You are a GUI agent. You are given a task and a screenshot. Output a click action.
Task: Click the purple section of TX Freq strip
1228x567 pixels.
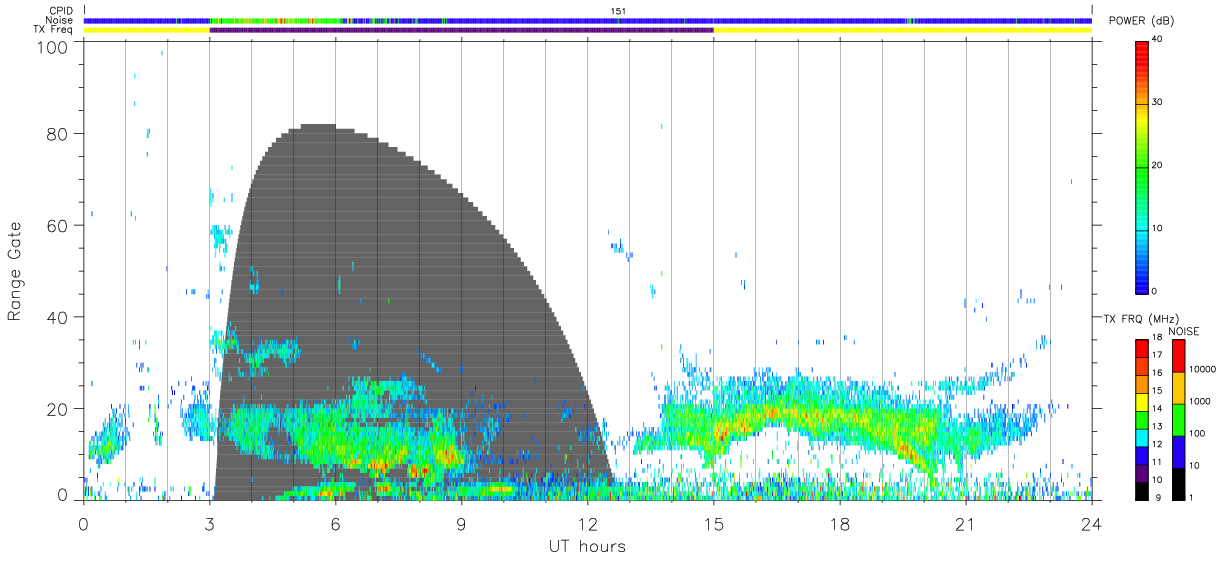click(461, 30)
